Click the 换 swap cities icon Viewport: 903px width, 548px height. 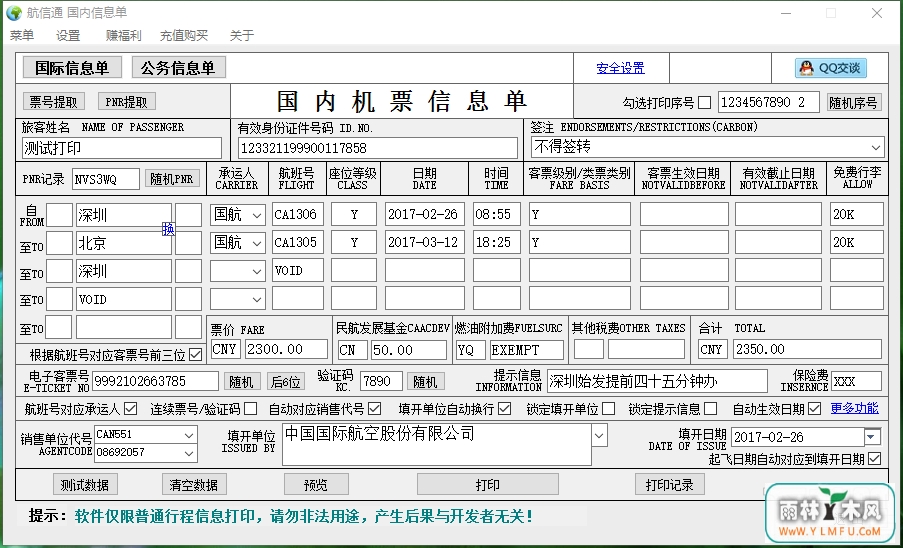[x=168, y=229]
